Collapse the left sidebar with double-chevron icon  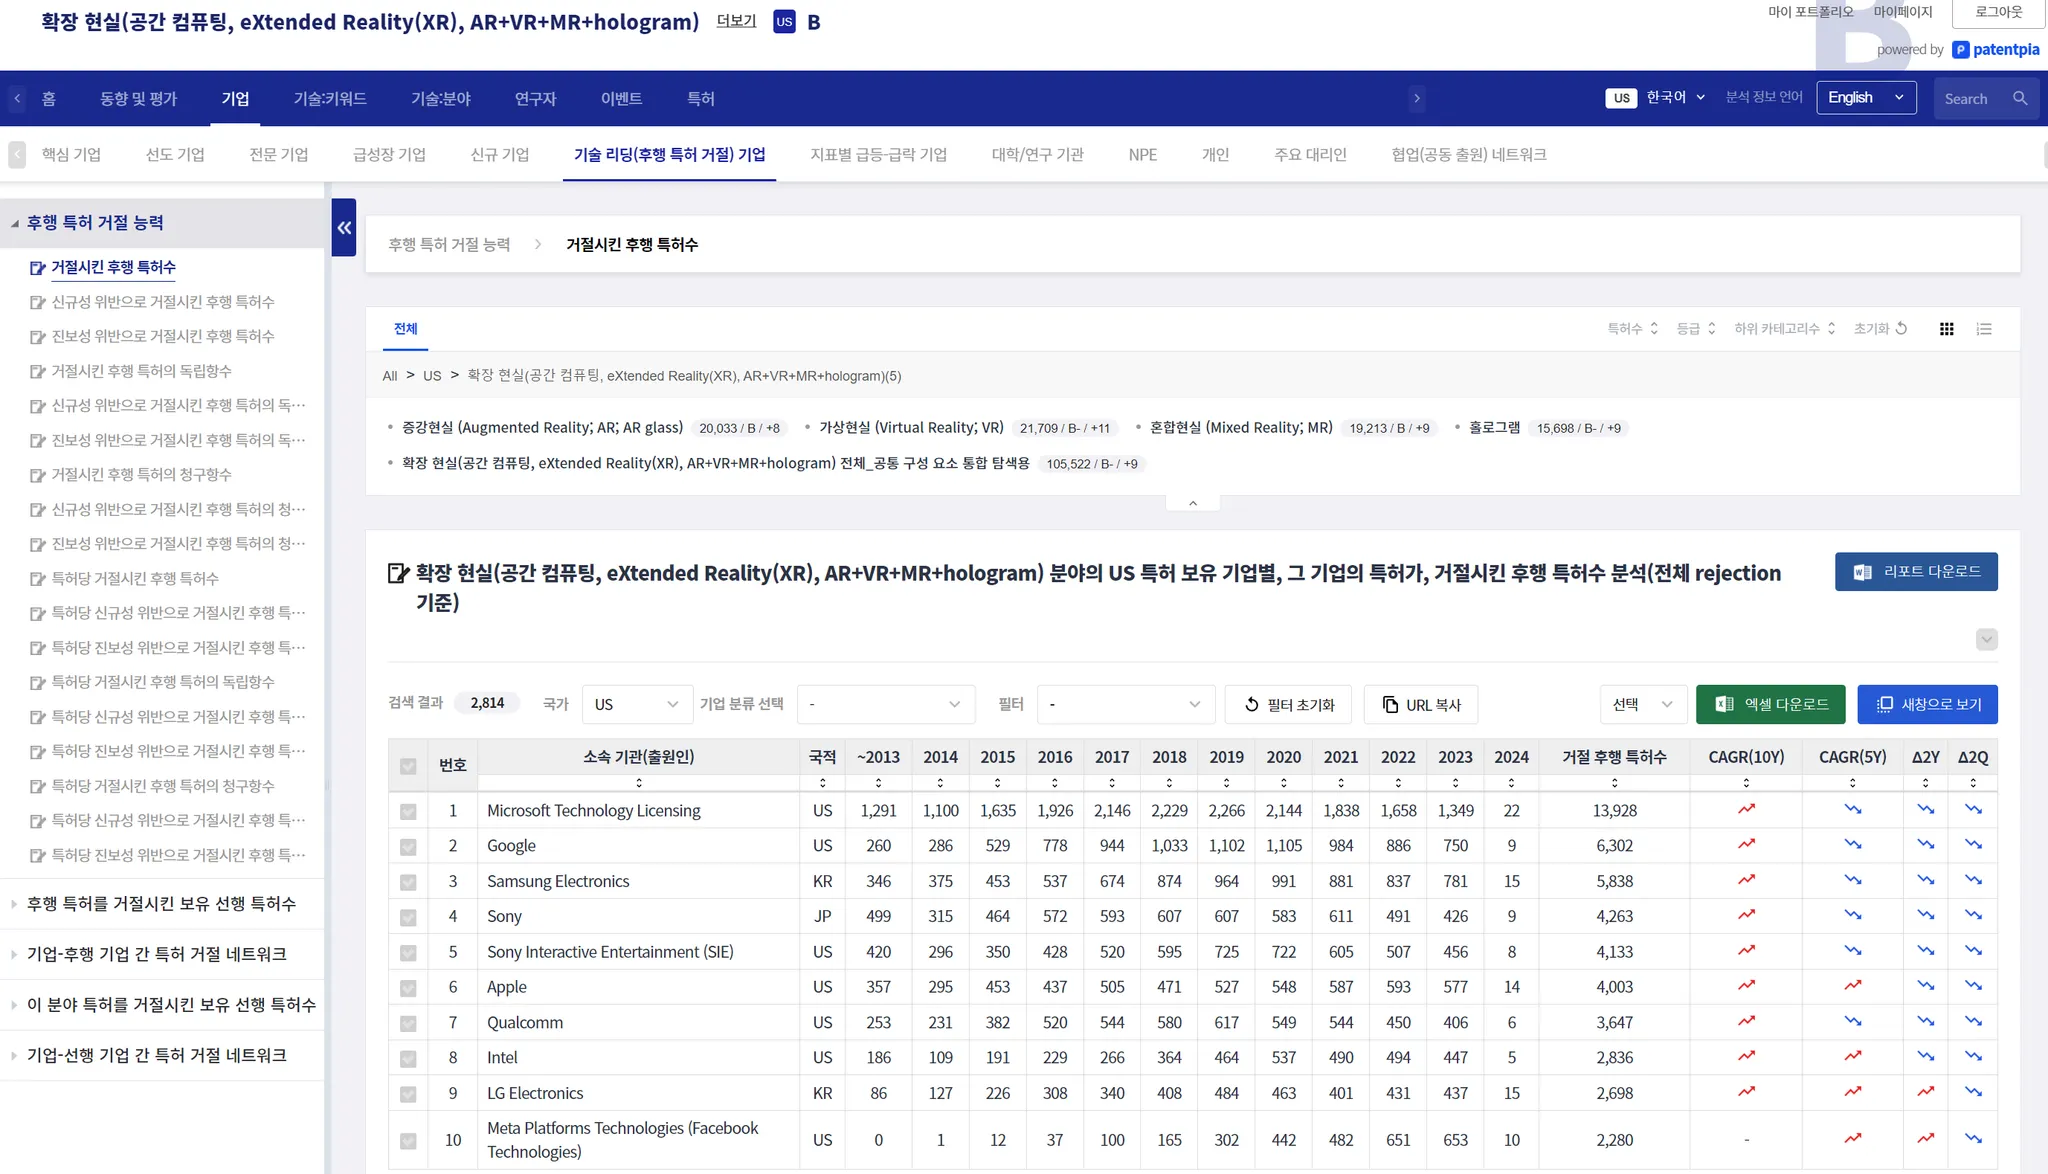coord(344,228)
